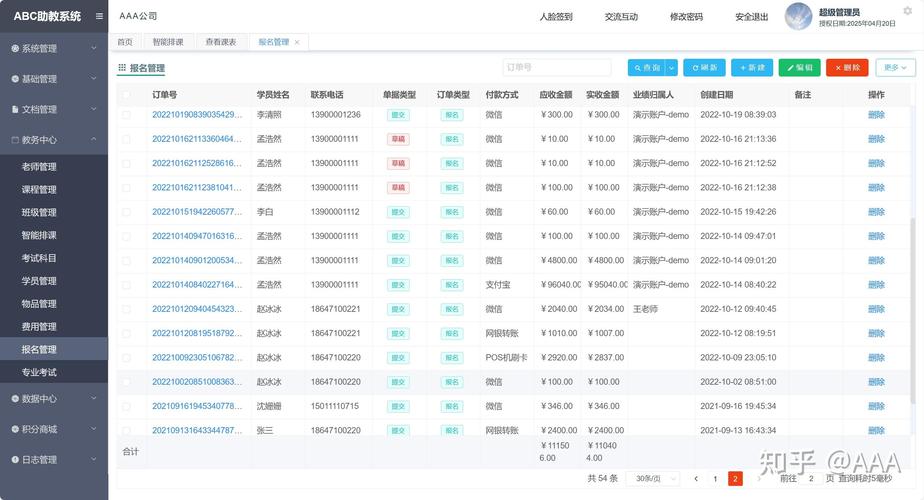Open order link 202210162112381041
The image size is (924, 500).
point(197,188)
